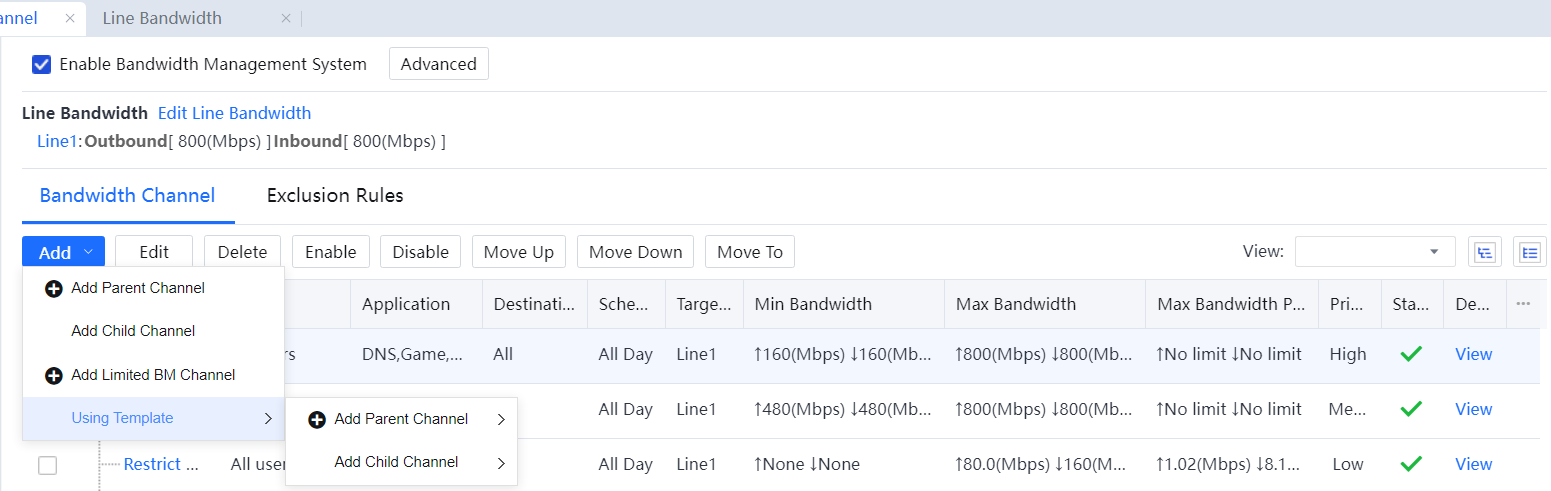Close the Line Bandwidth tab
Screen dimensions: 1551x491
(x=286, y=18)
